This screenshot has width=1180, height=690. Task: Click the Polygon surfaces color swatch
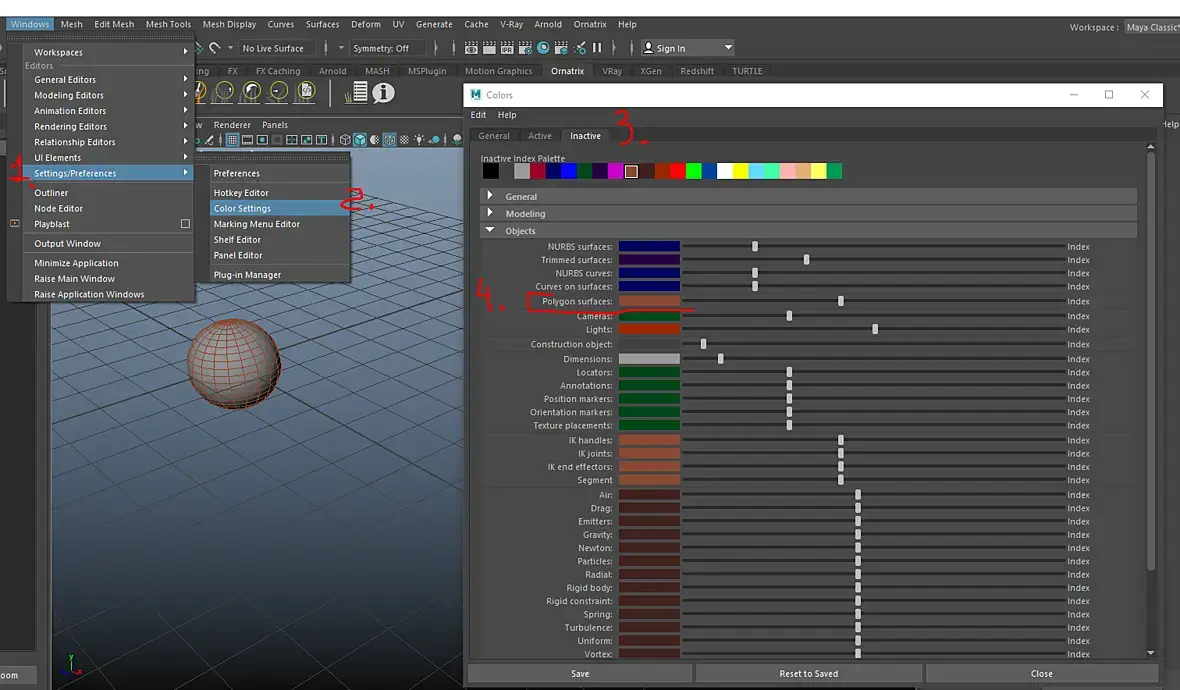tap(649, 301)
